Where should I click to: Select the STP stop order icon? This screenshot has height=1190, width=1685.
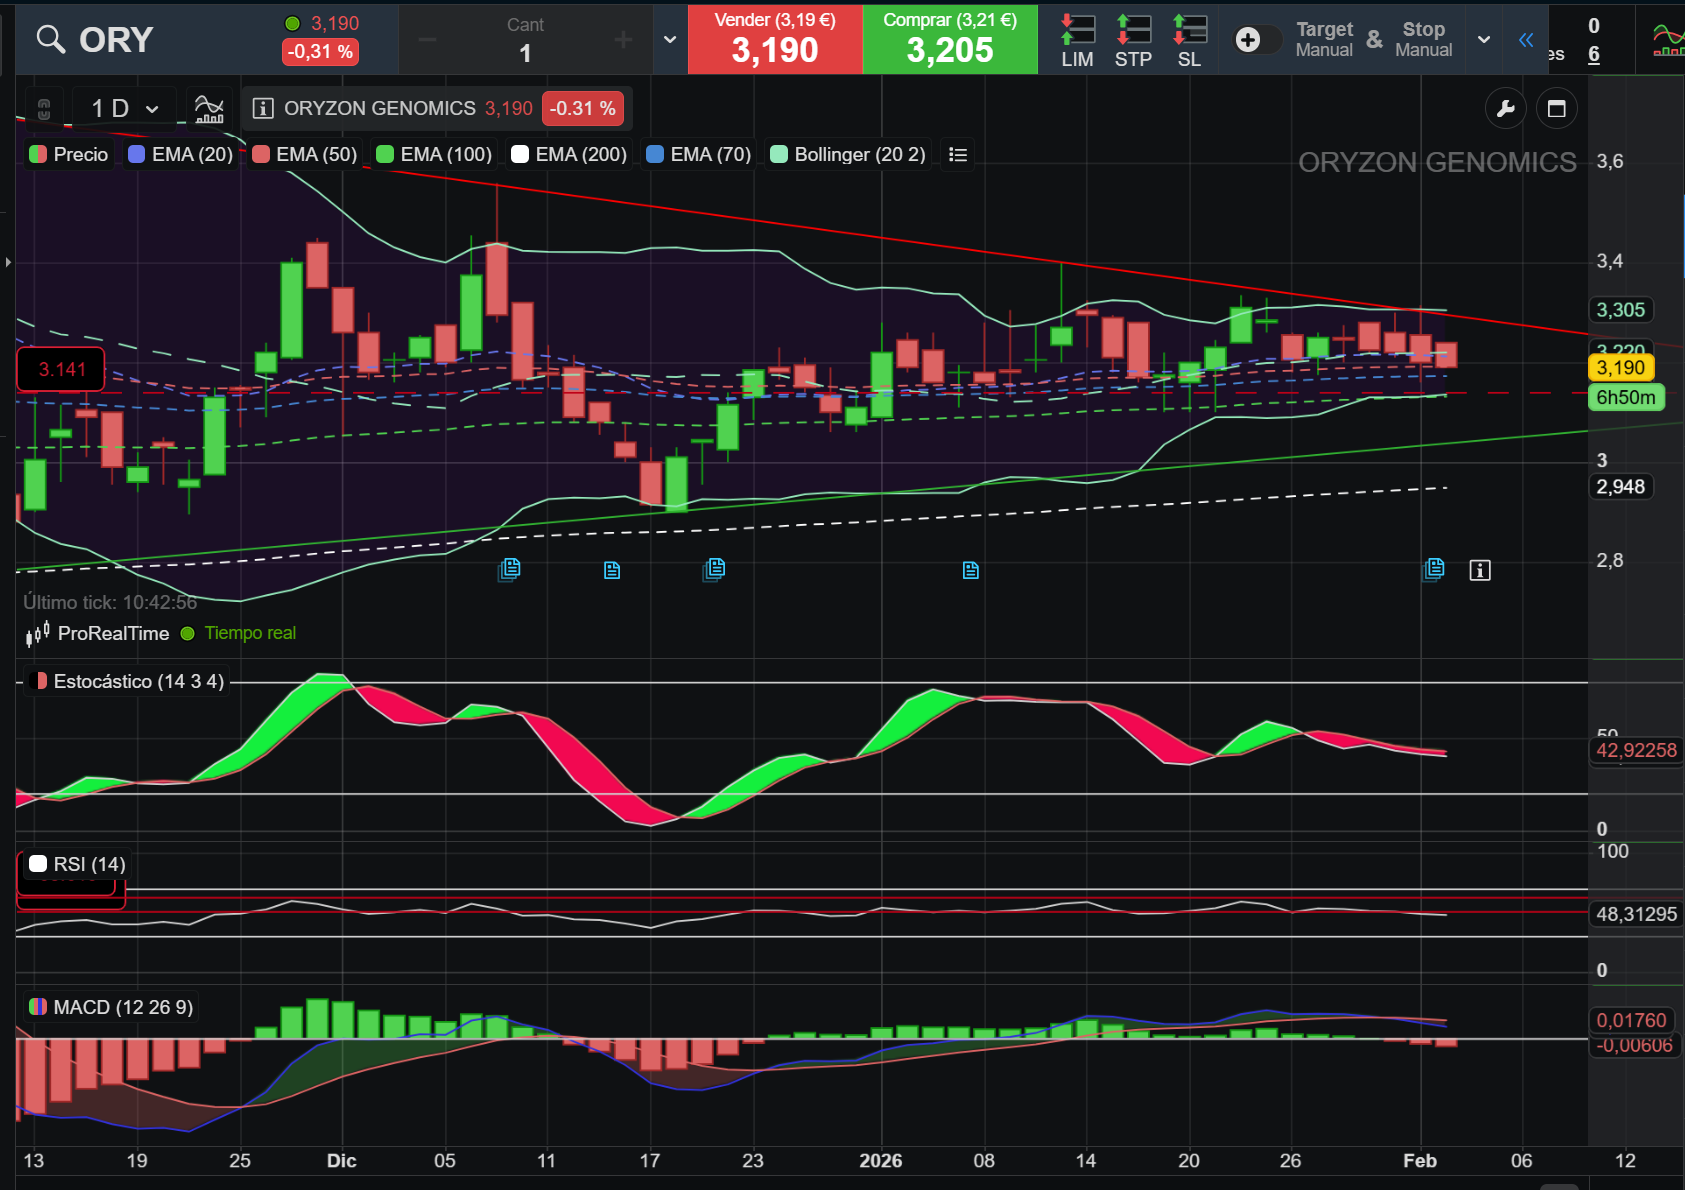[x=1133, y=40]
